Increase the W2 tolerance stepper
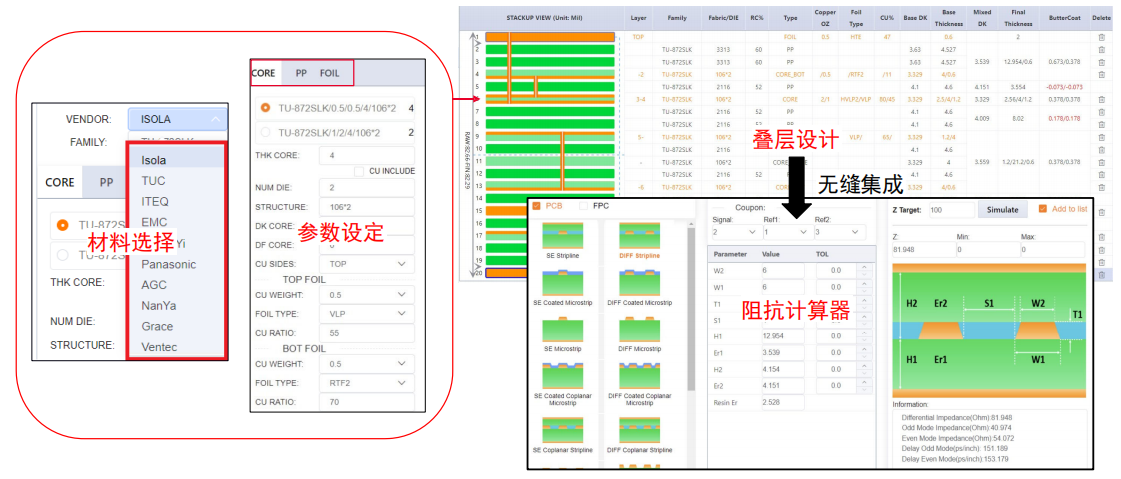The width and height of the screenshot is (1121, 479). coord(864,267)
